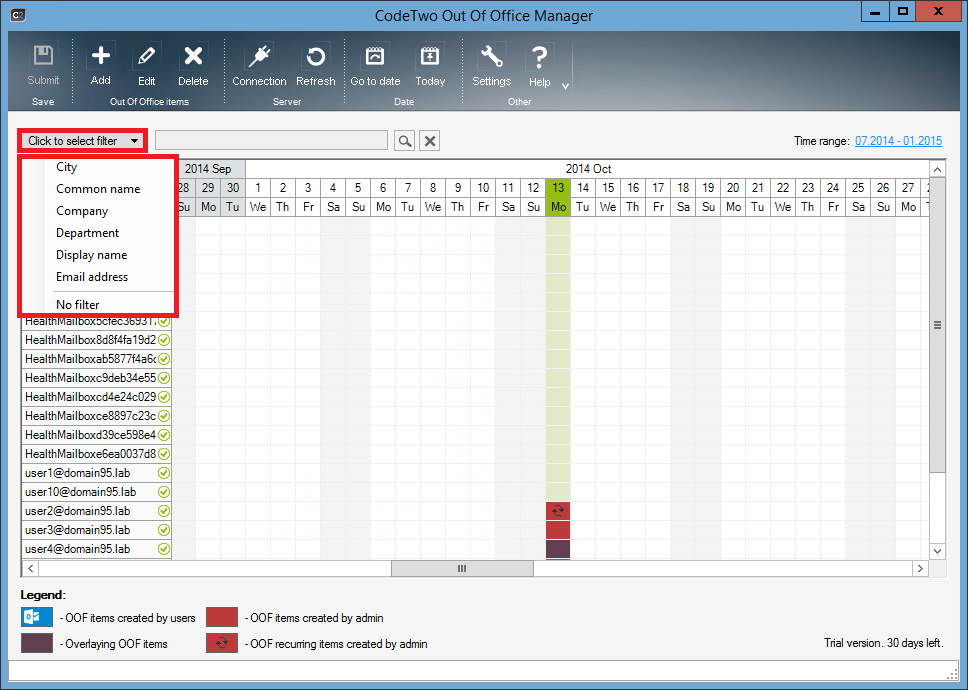
Task: Choose City from the filter menu
Action: click(67, 167)
